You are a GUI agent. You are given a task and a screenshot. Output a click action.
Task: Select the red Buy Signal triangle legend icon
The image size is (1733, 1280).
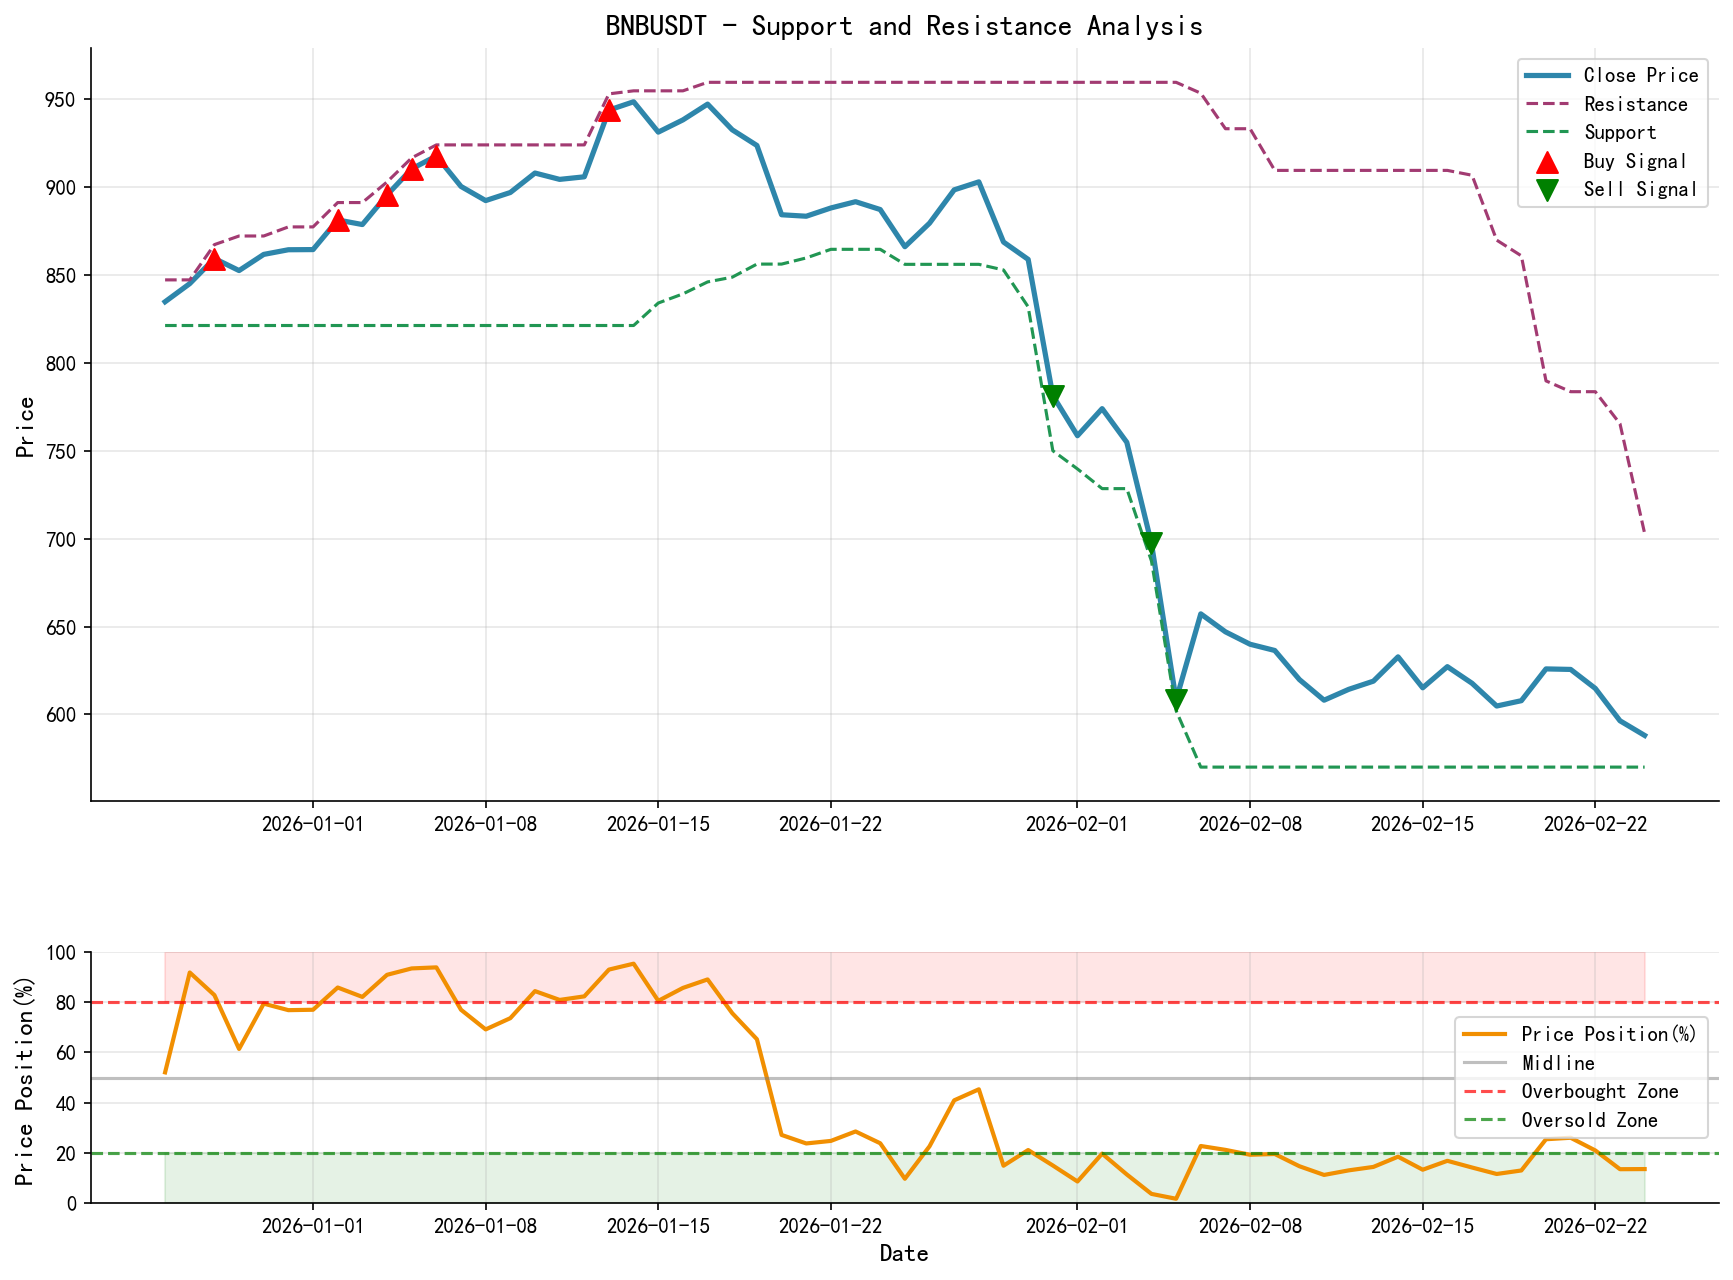click(1549, 160)
